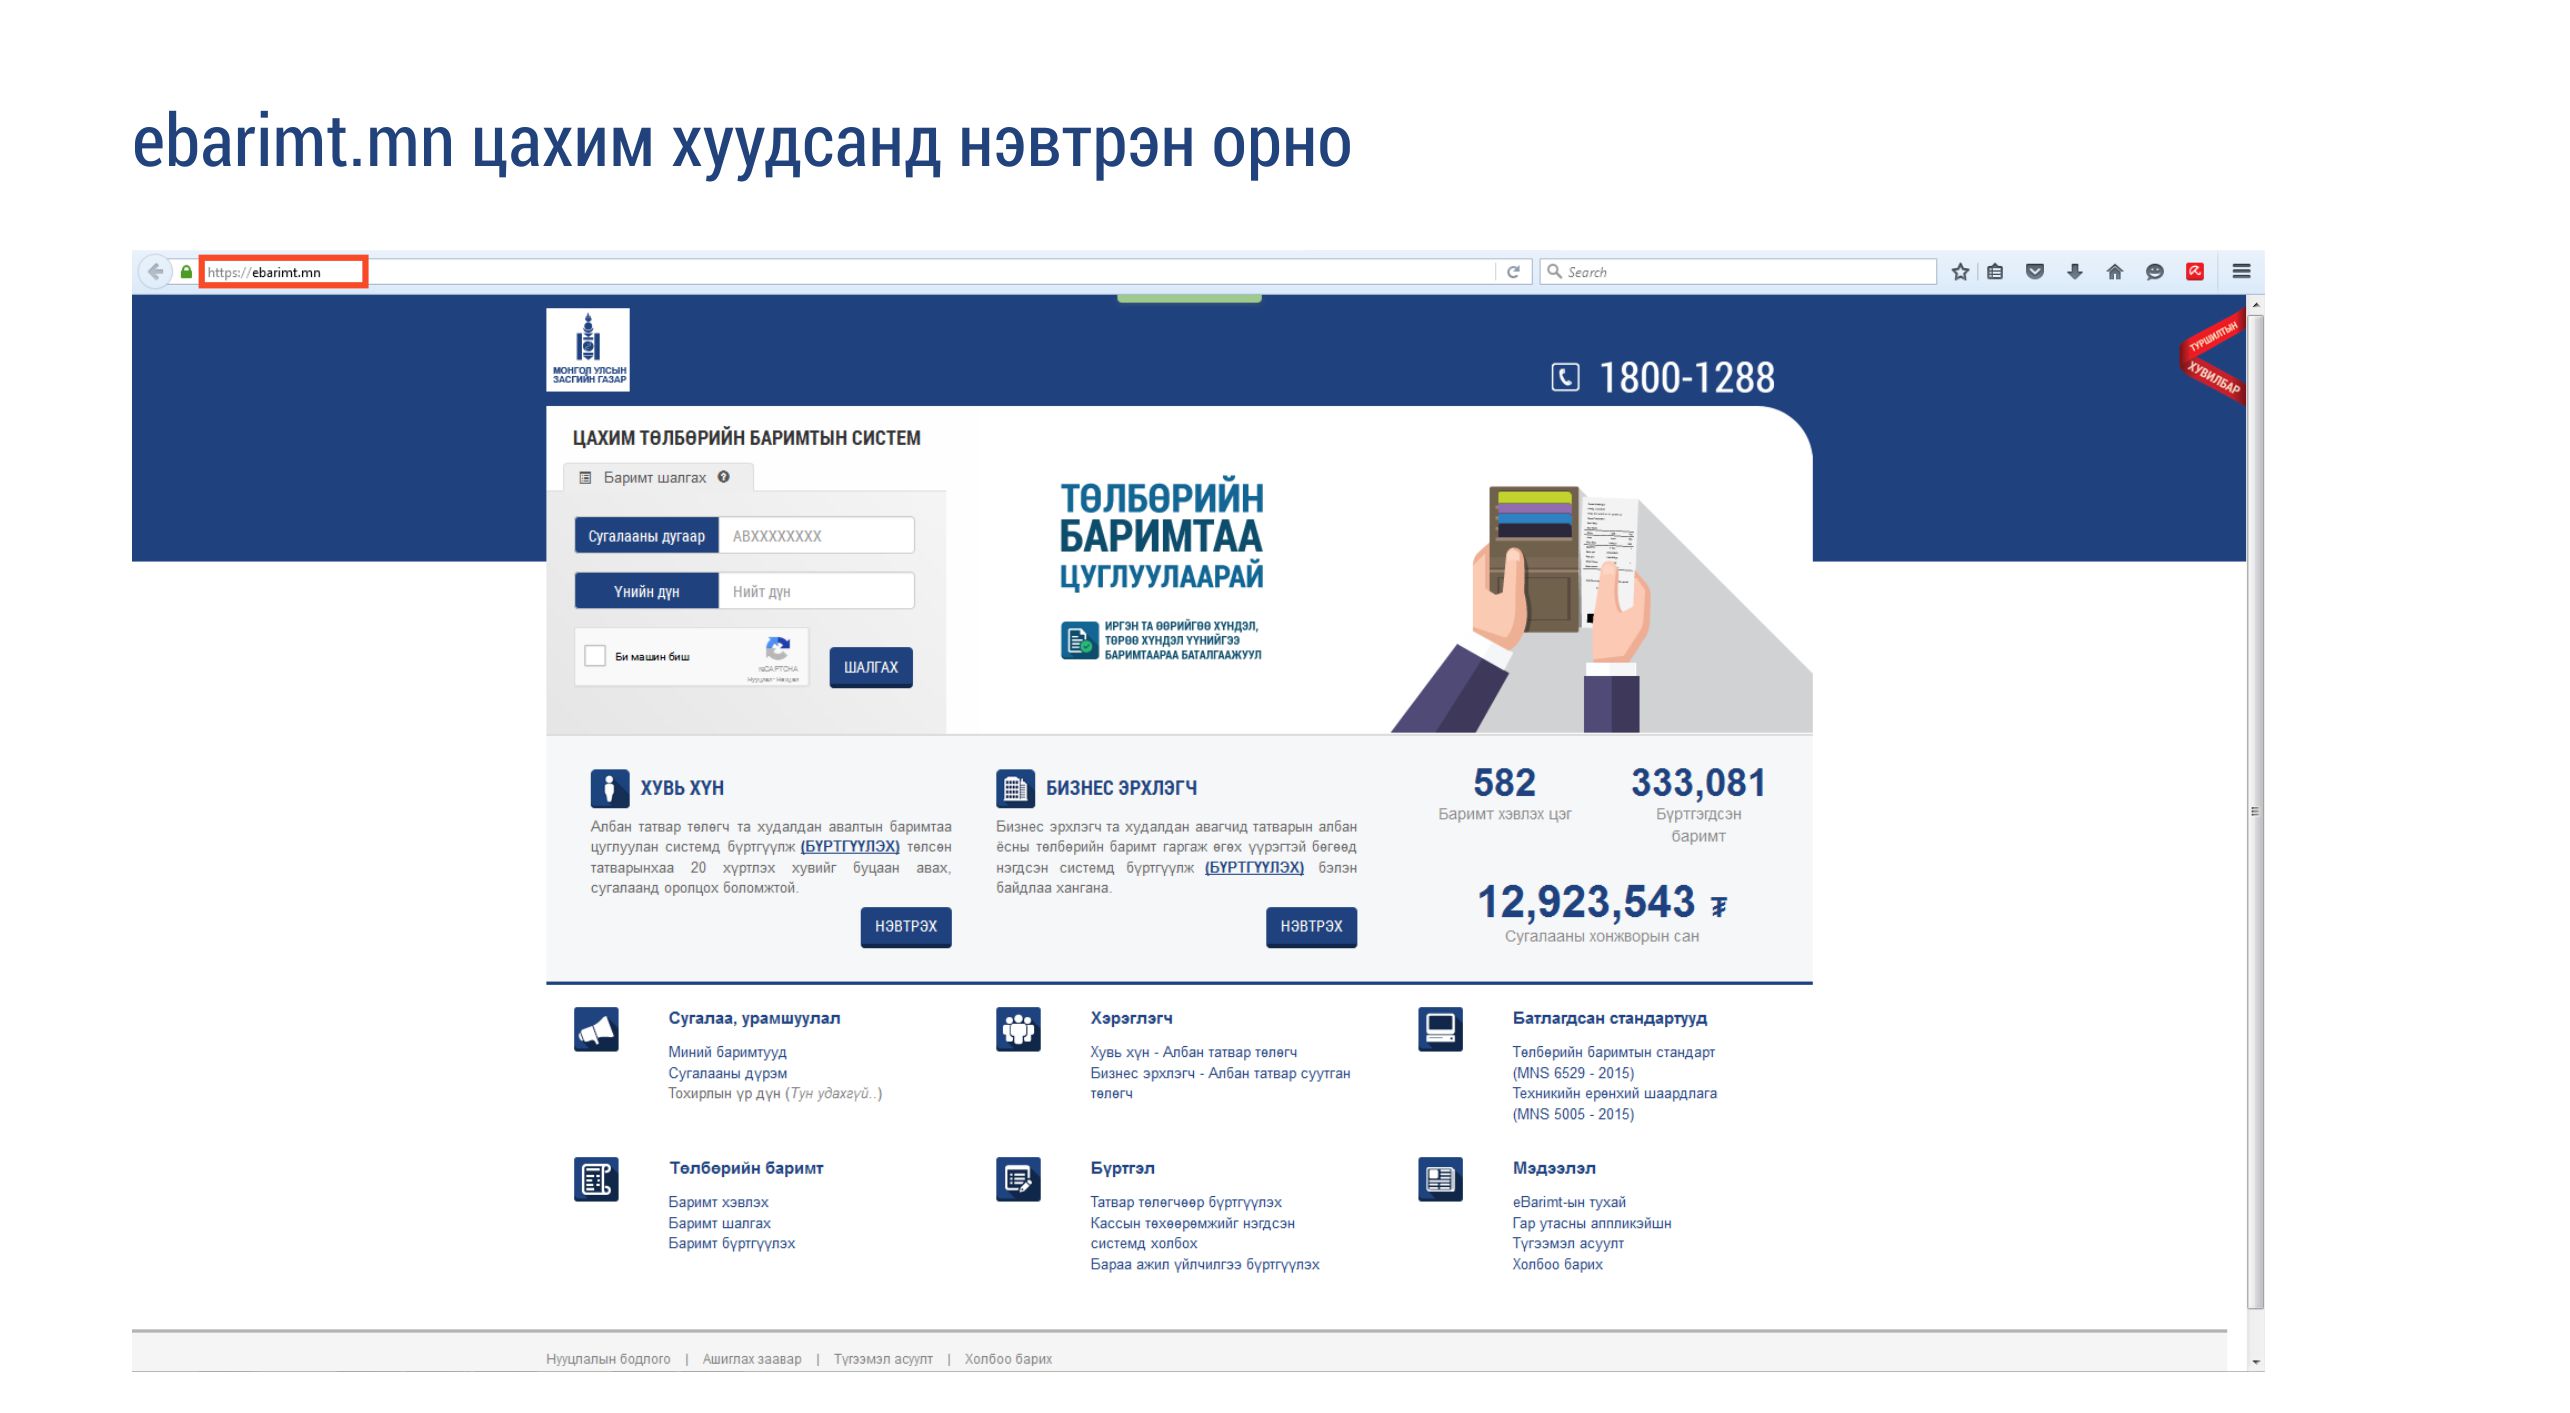Click the БИЗНЕС ЭРХЛЭГЧ building icon
Viewport: 2570px width, 1413px height.
click(x=1015, y=788)
